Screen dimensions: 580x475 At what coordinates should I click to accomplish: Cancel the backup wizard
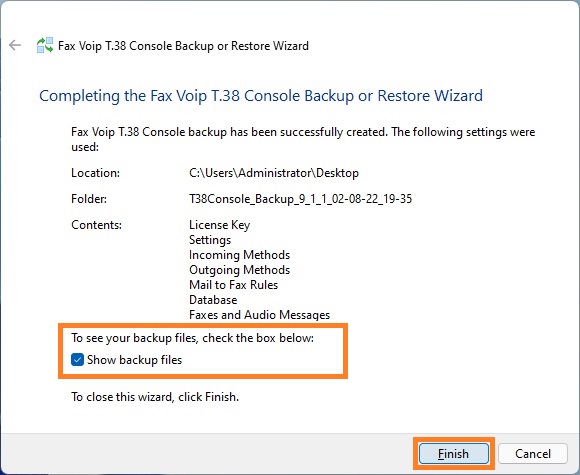click(x=533, y=454)
